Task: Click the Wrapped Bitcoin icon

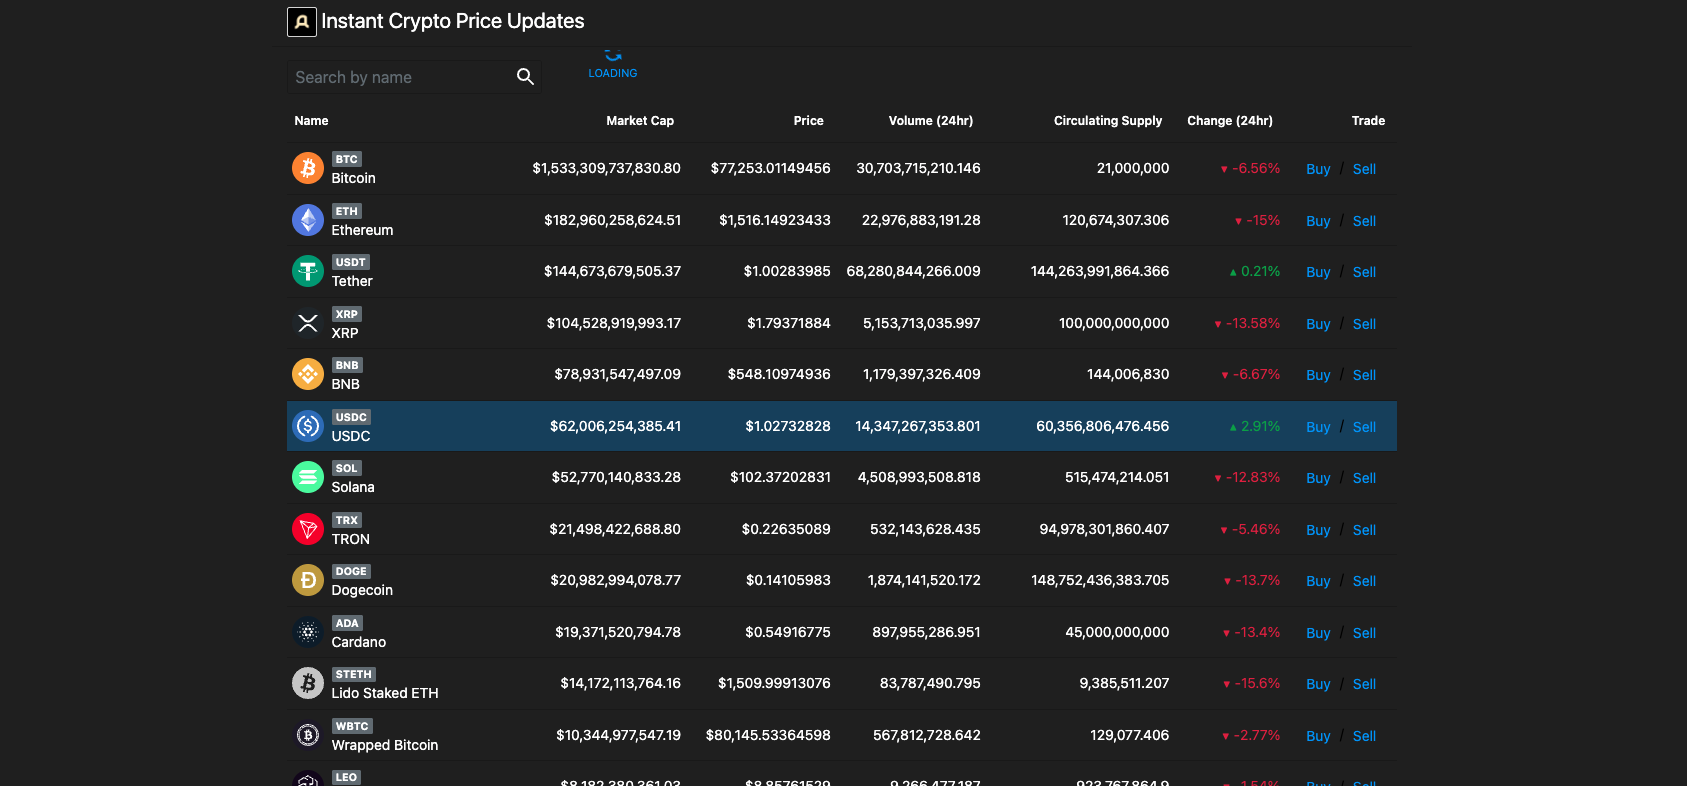Action: tap(308, 735)
